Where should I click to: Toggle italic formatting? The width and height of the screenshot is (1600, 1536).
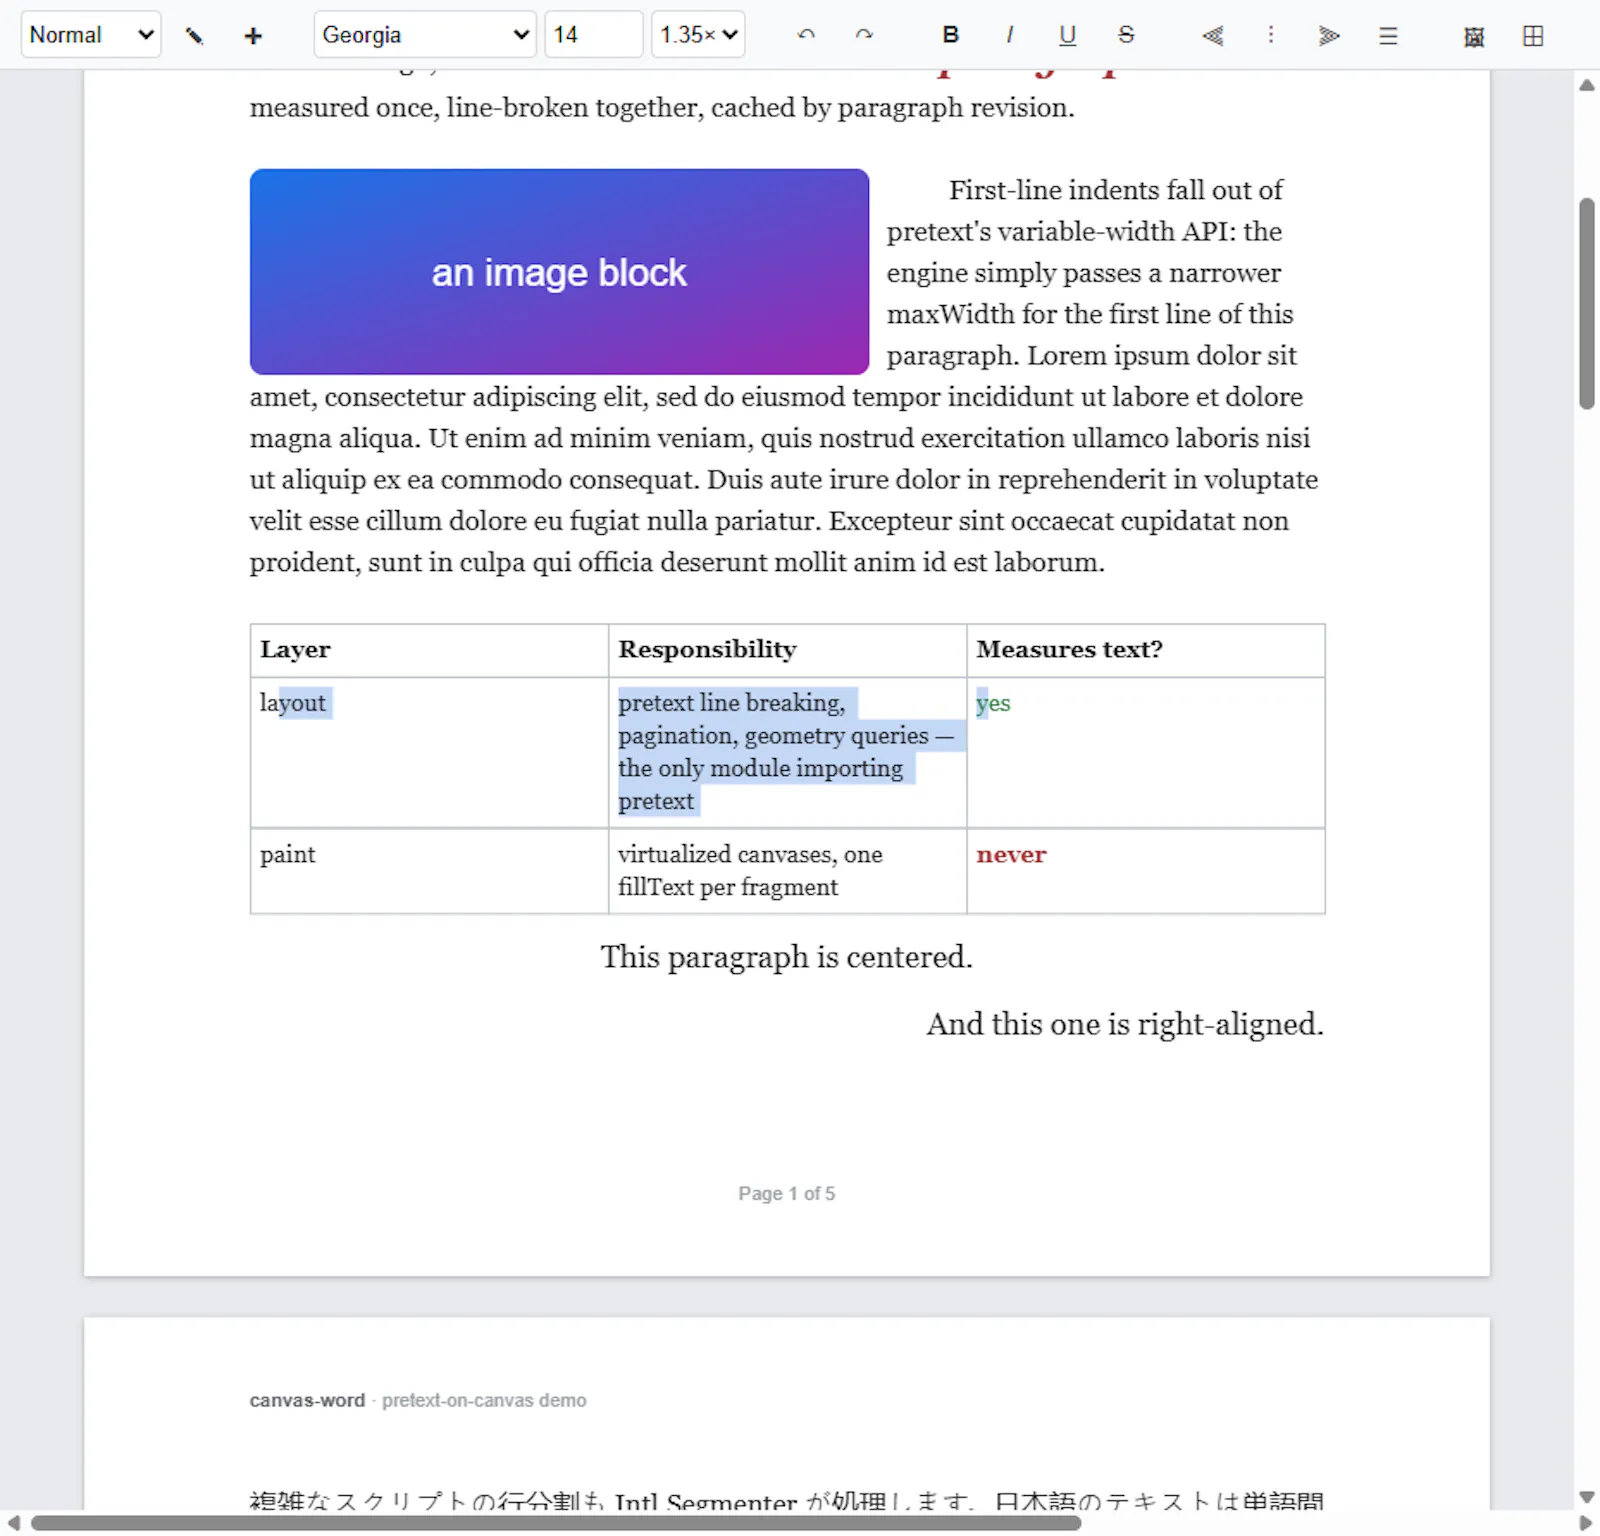pyautogui.click(x=1009, y=35)
